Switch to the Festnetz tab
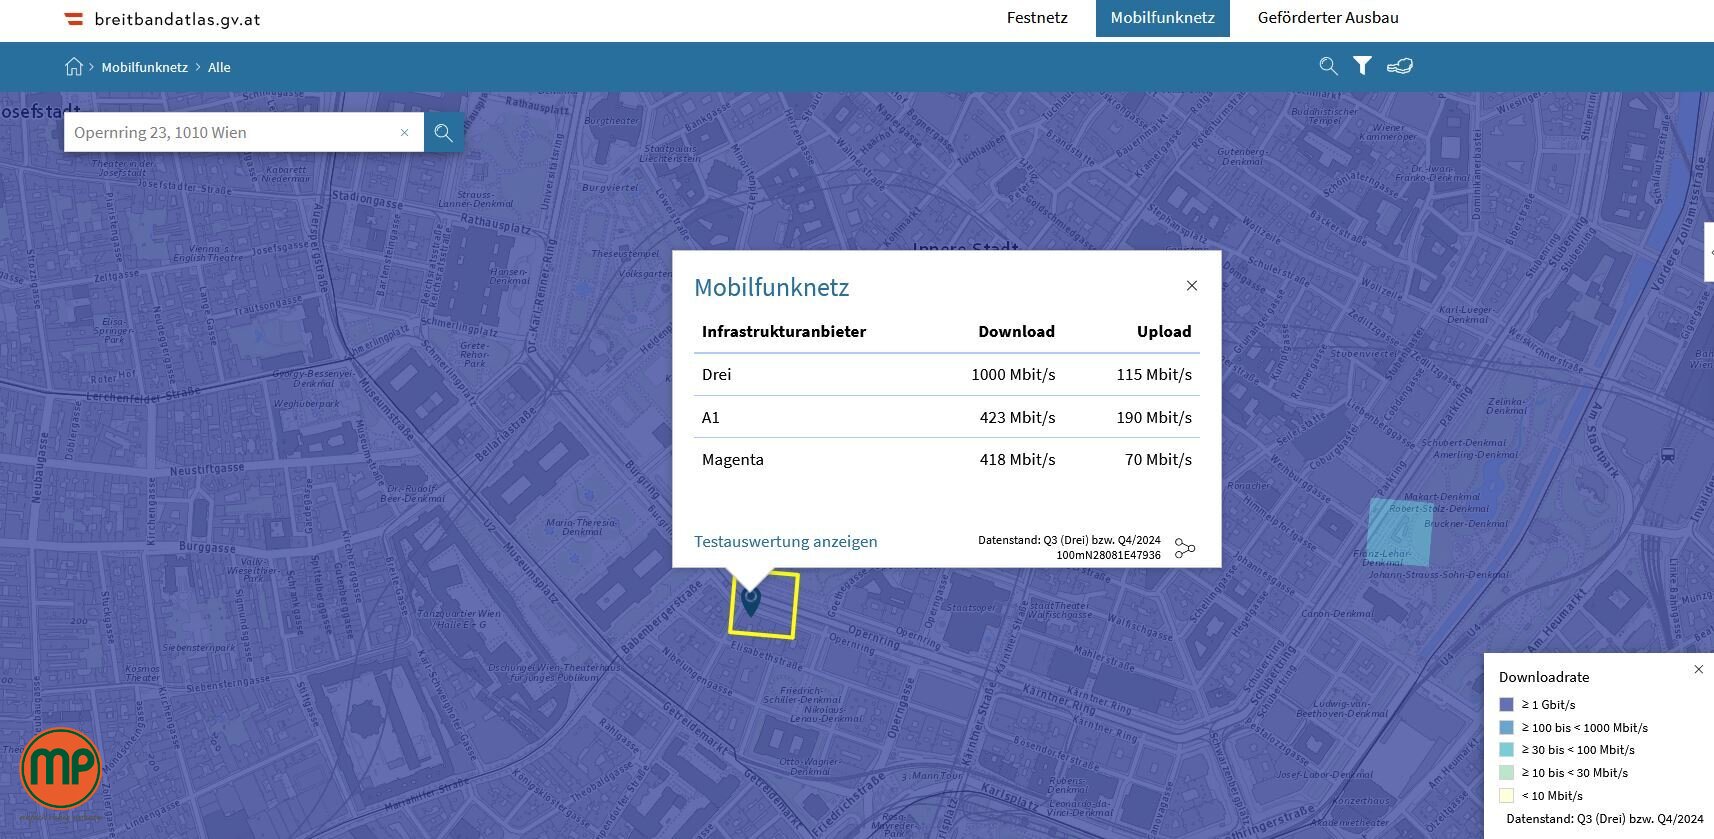1714x839 pixels. click(x=1037, y=18)
